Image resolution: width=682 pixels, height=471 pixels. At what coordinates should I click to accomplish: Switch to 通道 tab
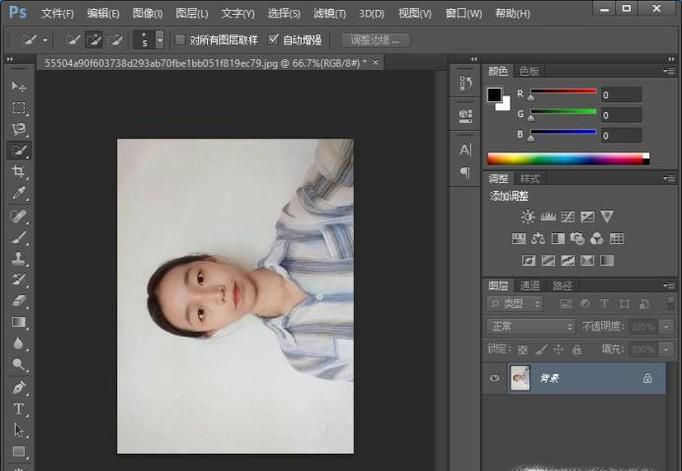click(530, 286)
